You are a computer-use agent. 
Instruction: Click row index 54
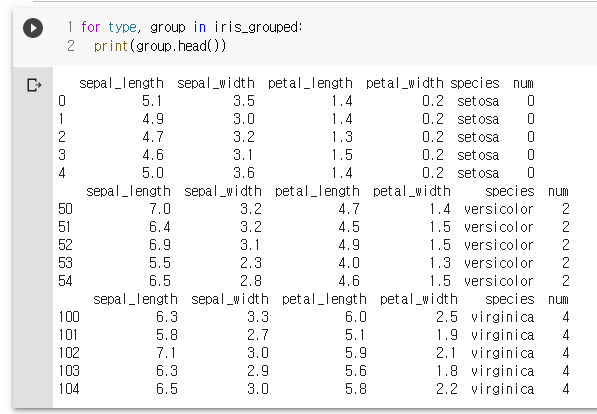tap(65, 281)
